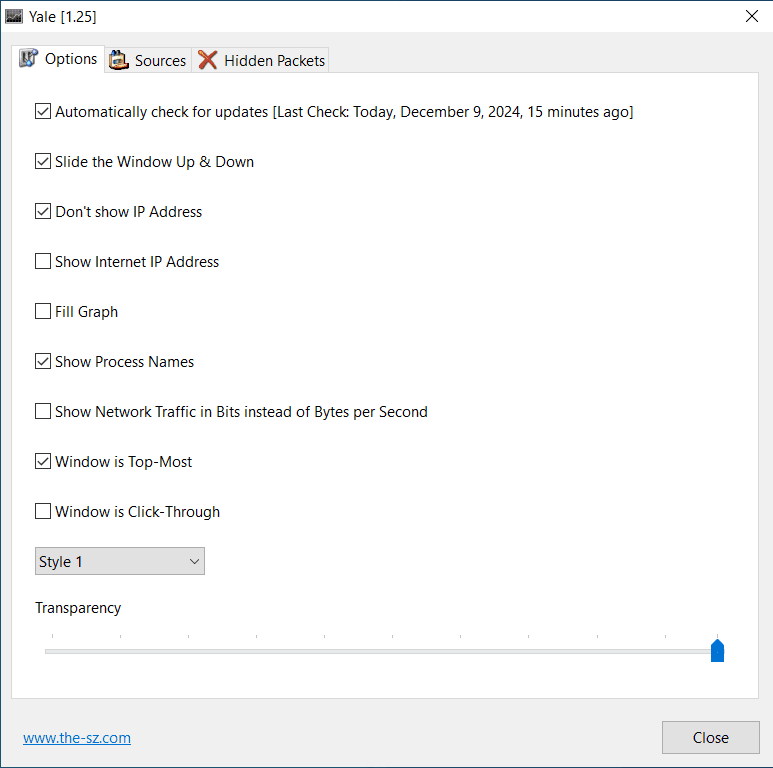Enable Network Traffic in Bits option
The image size is (773, 768).
pos(43,412)
